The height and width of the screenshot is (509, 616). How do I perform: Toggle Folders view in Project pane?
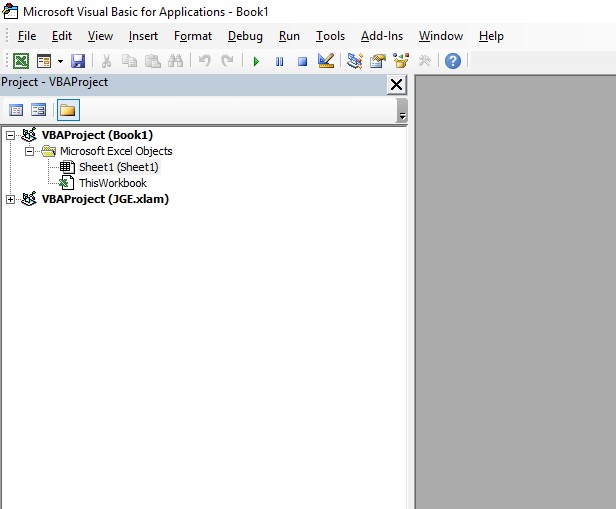(68, 110)
